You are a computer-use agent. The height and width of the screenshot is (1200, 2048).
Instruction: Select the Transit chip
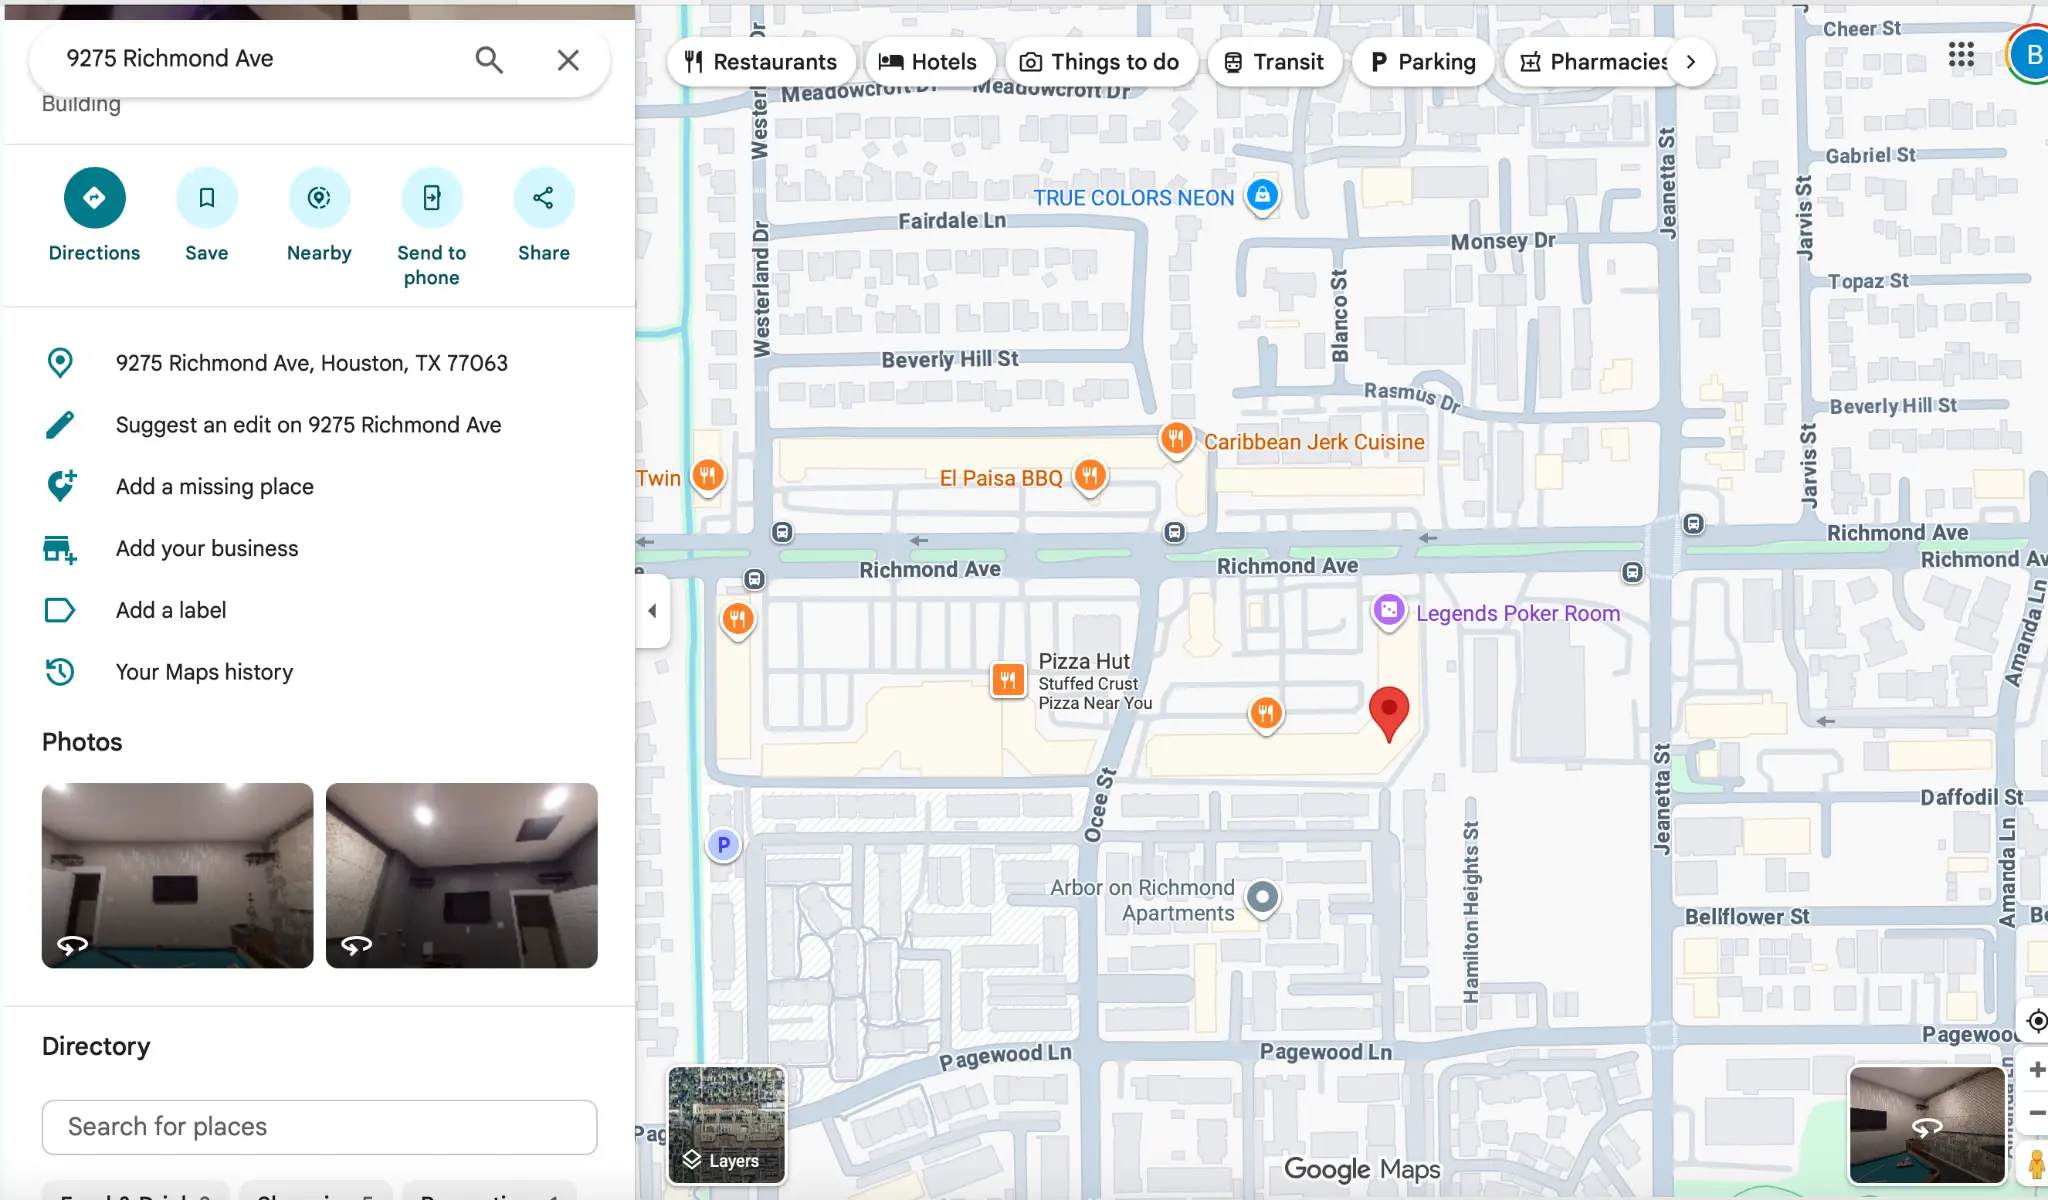[1274, 62]
